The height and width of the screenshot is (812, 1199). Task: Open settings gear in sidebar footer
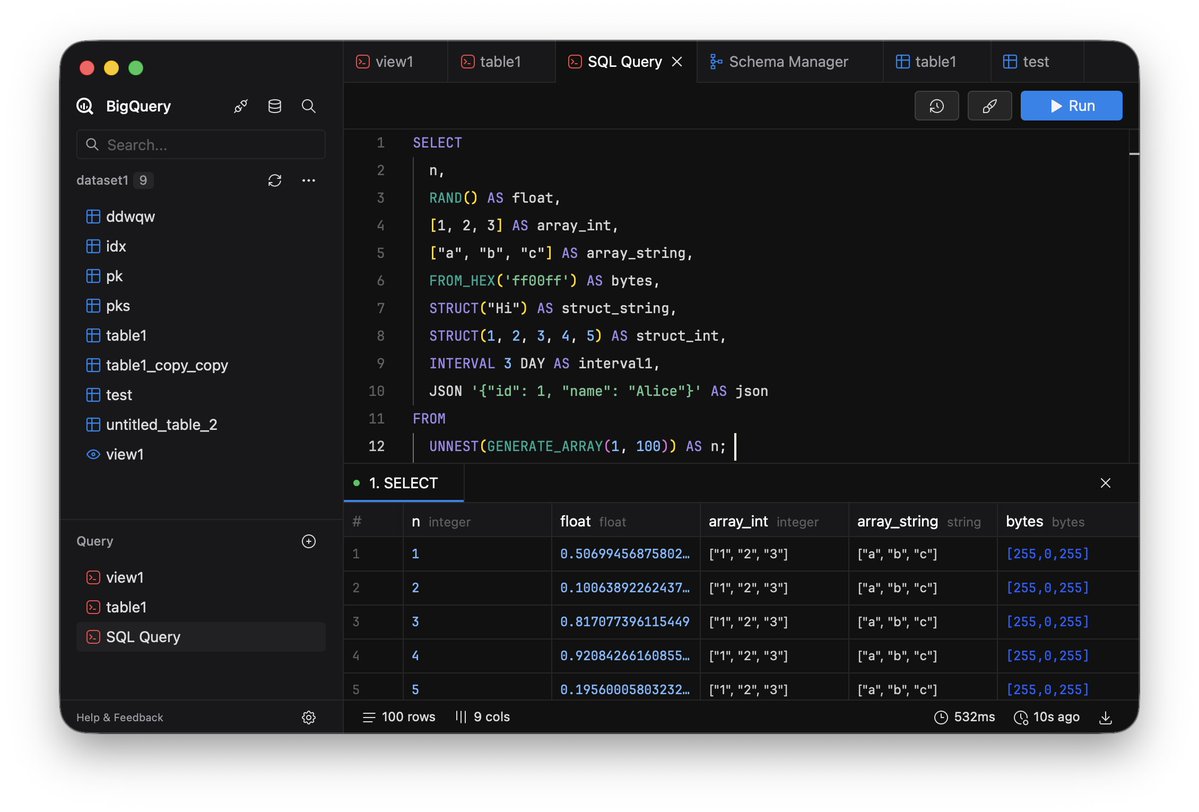tap(309, 717)
